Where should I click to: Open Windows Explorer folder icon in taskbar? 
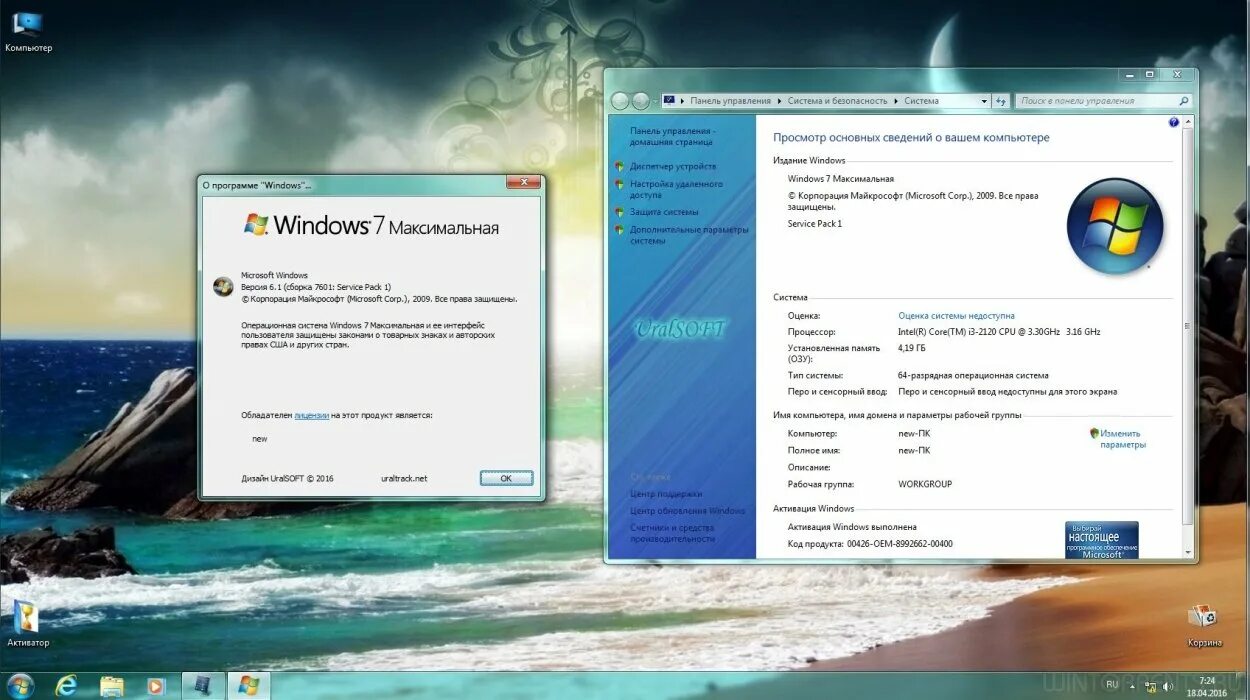point(111,686)
